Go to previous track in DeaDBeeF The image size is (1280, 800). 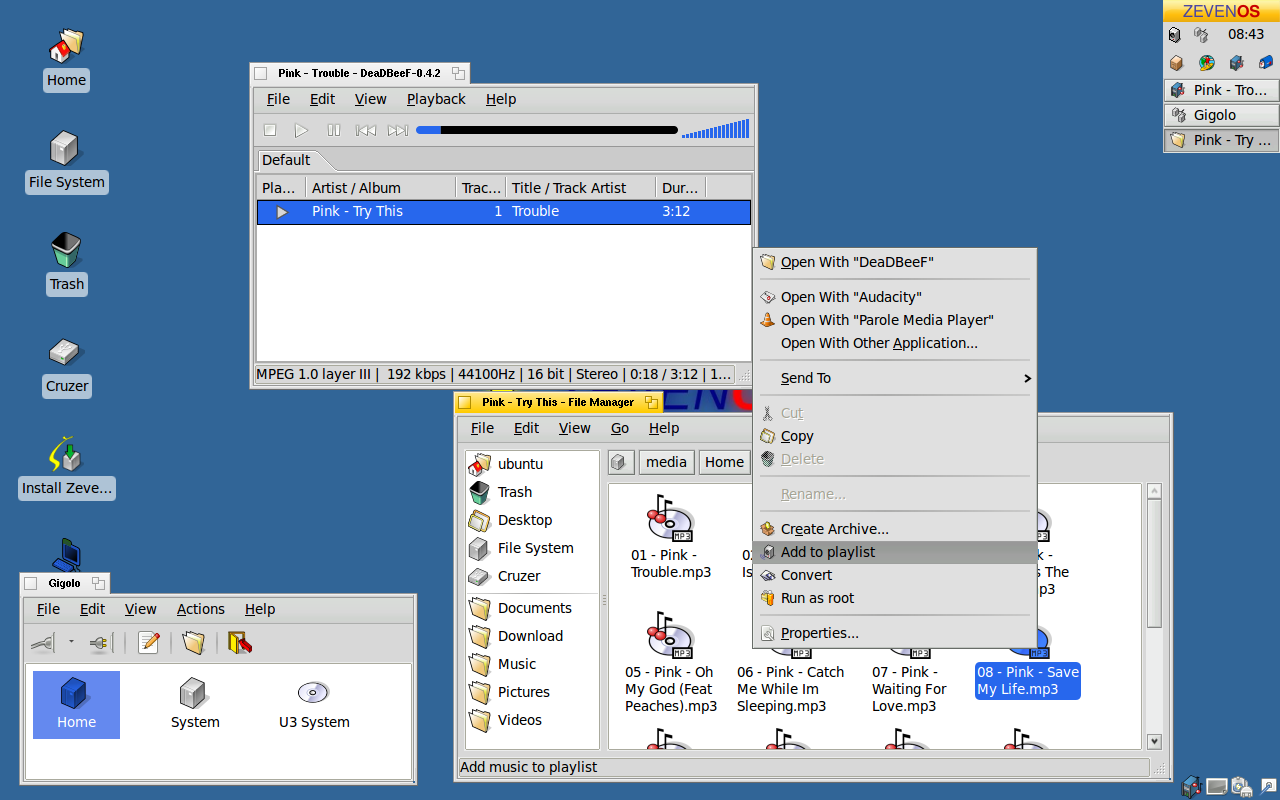coord(366,130)
